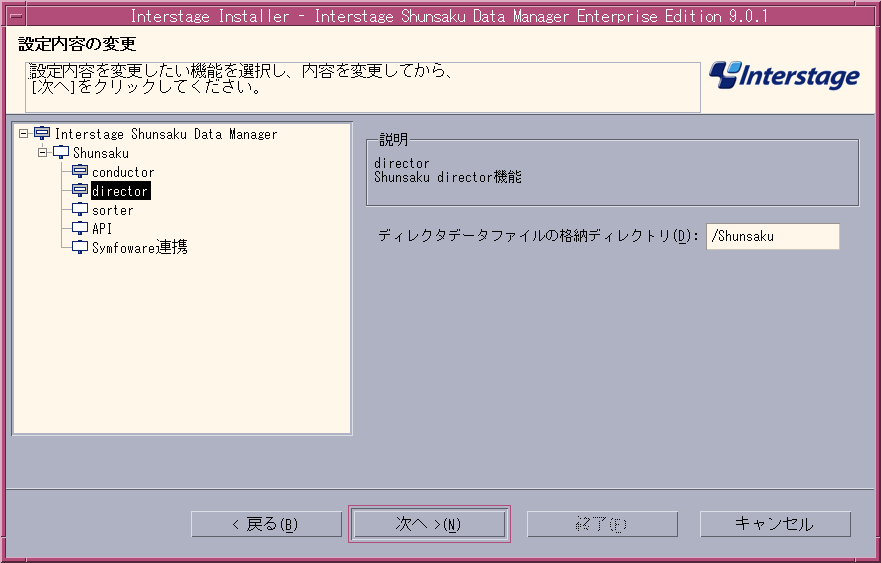Proceed with the 次へ >(N) button
Image resolution: width=881 pixels, height=563 pixels.
pyautogui.click(x=429, y=524)
